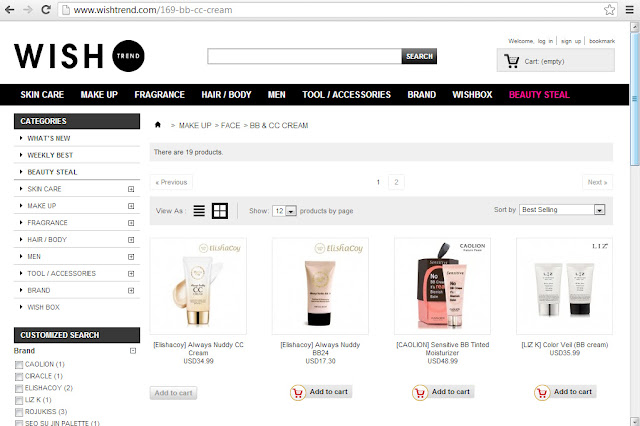Expand the TOOL / ACCESSORIES category plus
Viewport: 640px width, 426px height.
pyautogui.click(x=131, y=273)
